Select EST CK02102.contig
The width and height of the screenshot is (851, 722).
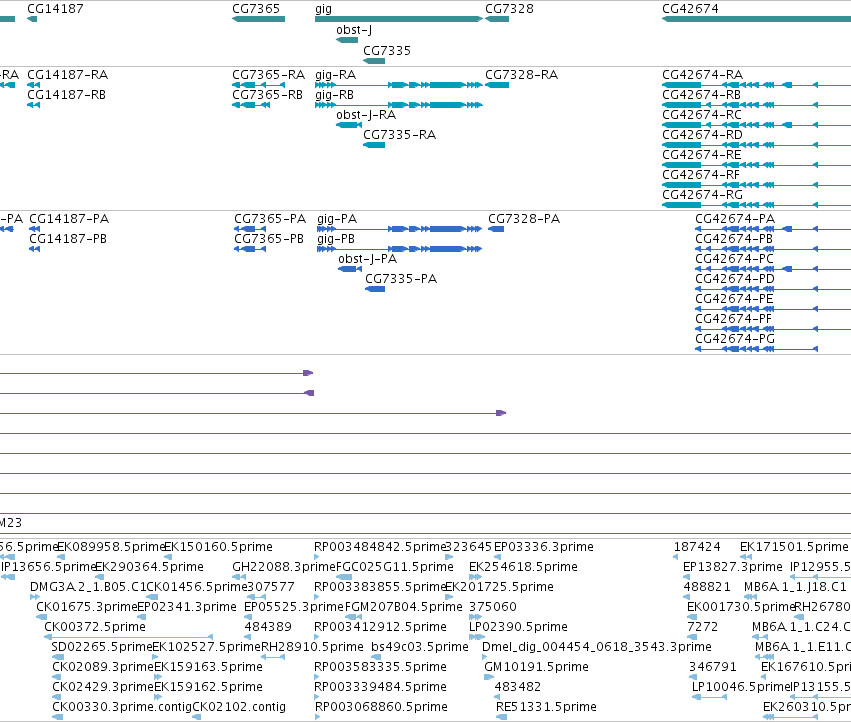(239, 706)
